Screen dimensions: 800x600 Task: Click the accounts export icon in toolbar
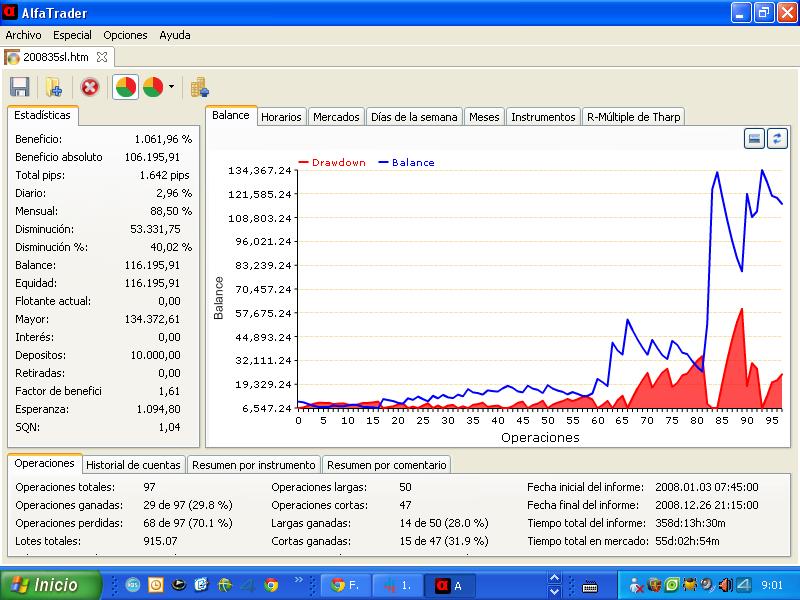pos(200,87)
